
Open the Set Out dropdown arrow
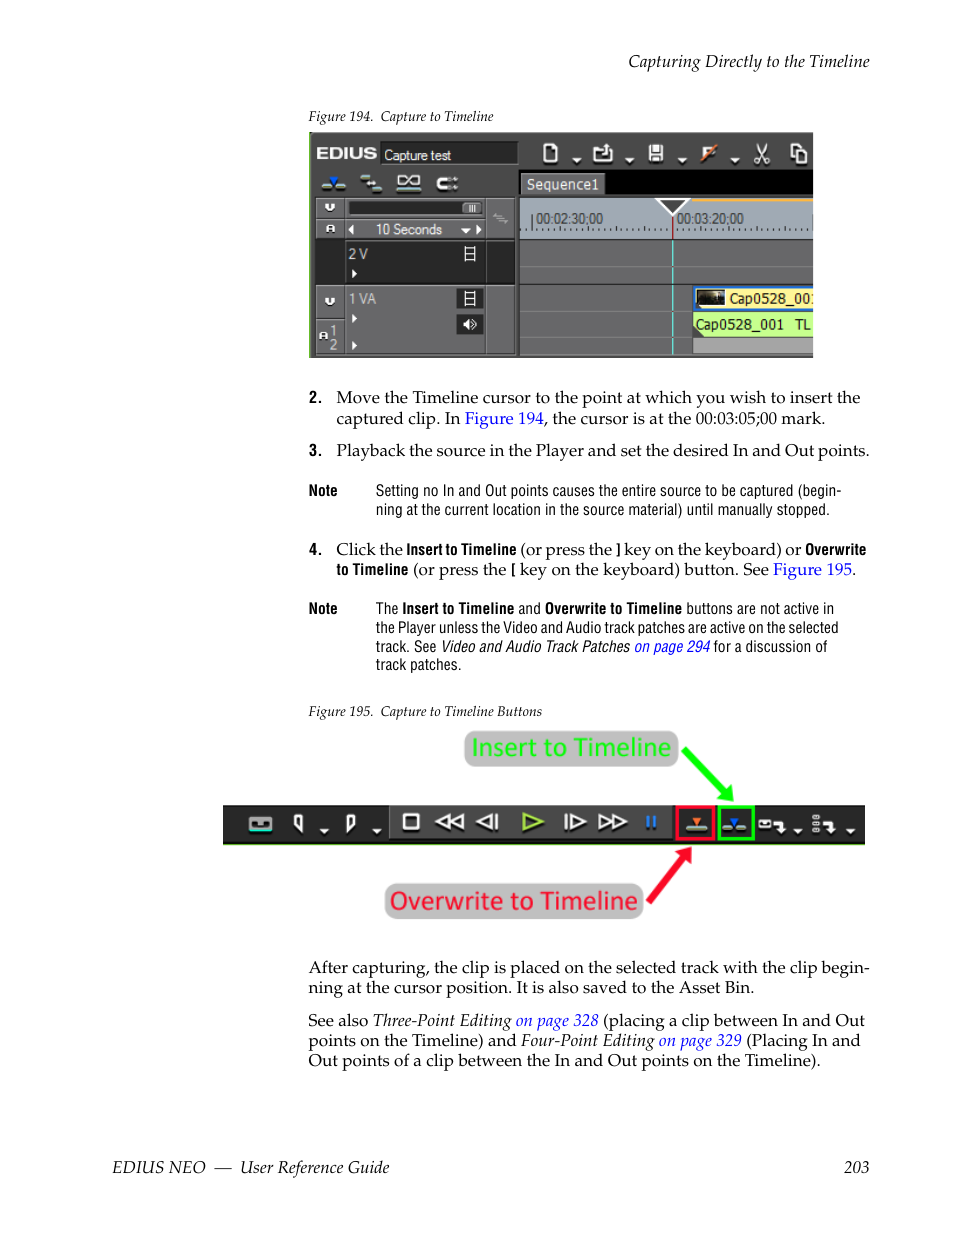click(377, 830)
